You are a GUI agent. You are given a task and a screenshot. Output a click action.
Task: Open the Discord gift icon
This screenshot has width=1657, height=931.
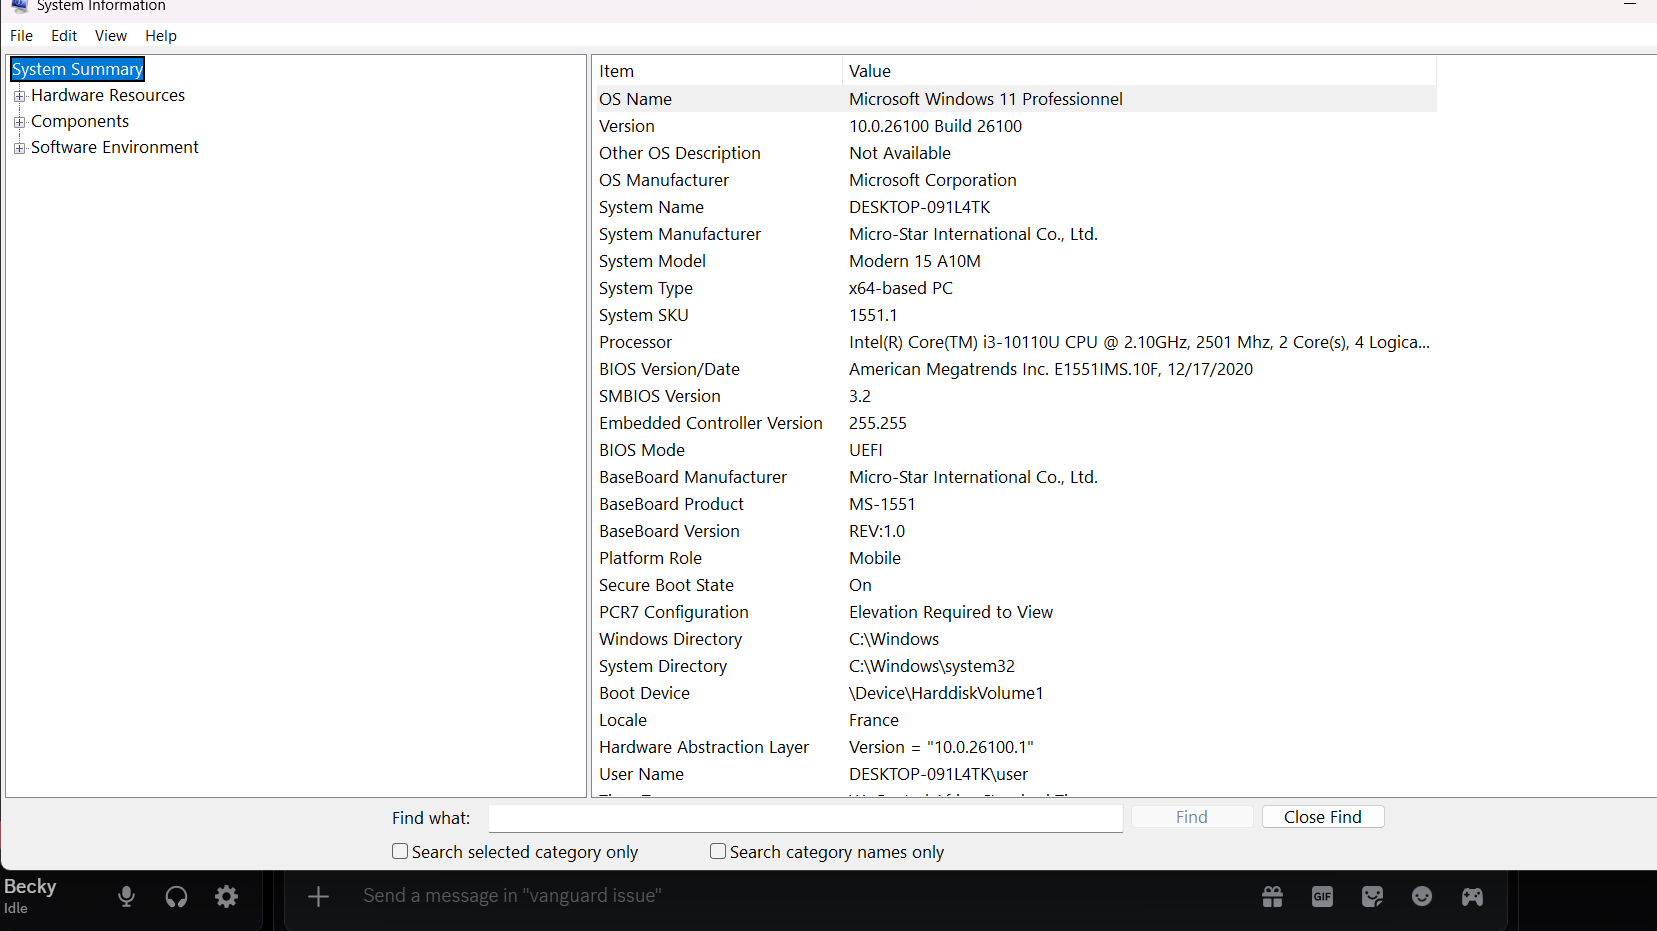pyautogui.click(x=1272, y=897)
